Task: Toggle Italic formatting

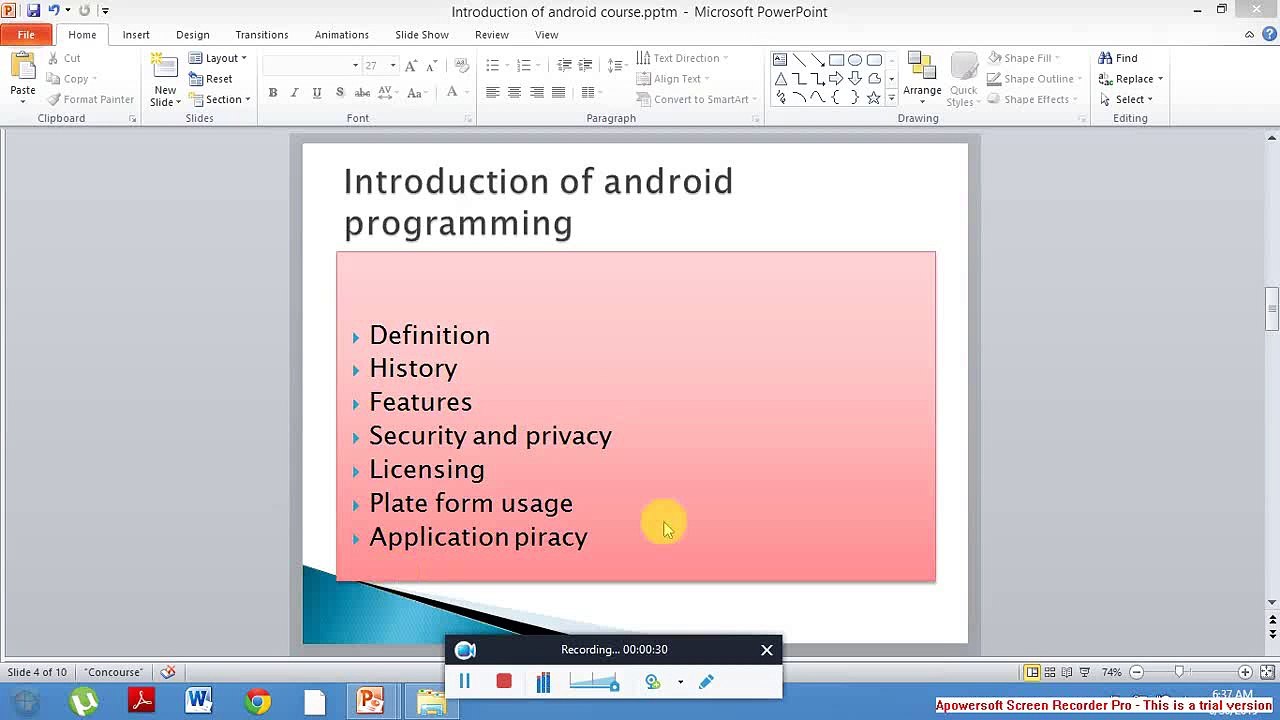Action: point(295,93)
